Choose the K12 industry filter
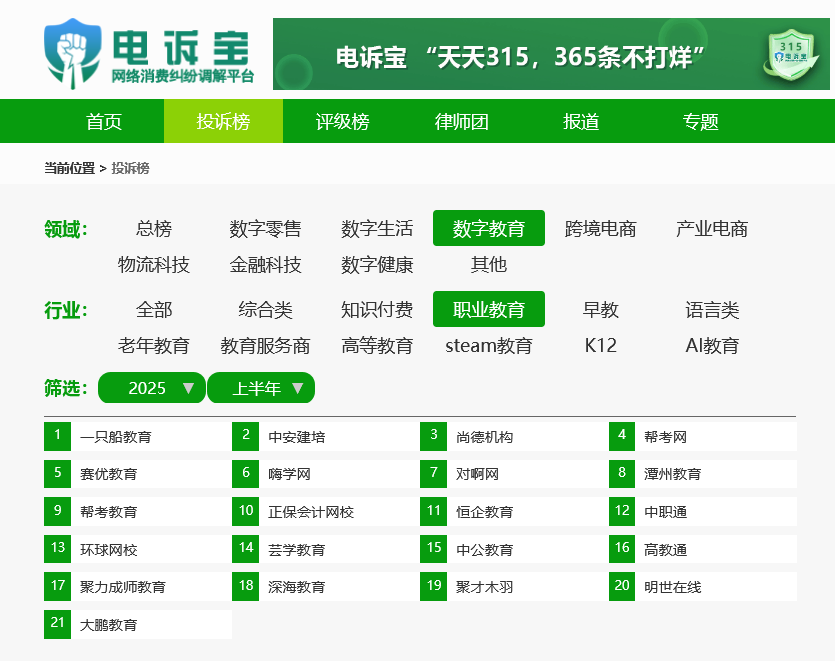The width and height of the screenshot is (835, 661). (x=601, y=346)
